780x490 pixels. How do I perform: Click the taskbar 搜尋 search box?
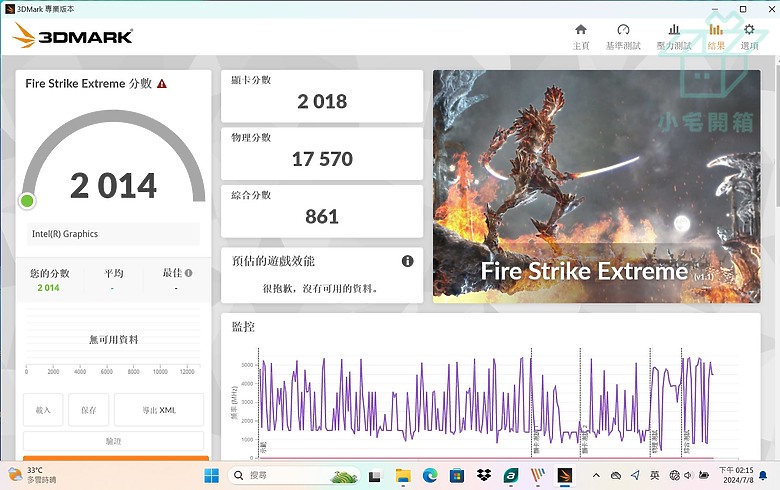click(x=294, y=476)
